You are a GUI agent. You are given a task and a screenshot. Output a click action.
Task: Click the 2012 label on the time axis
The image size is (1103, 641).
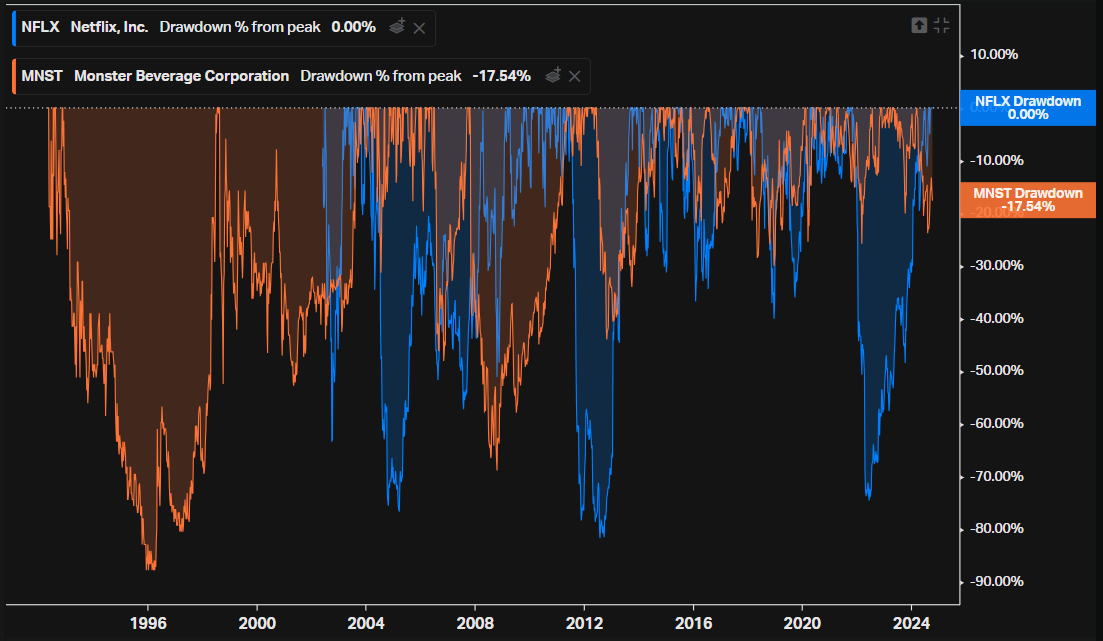click(x=585, y=623)
